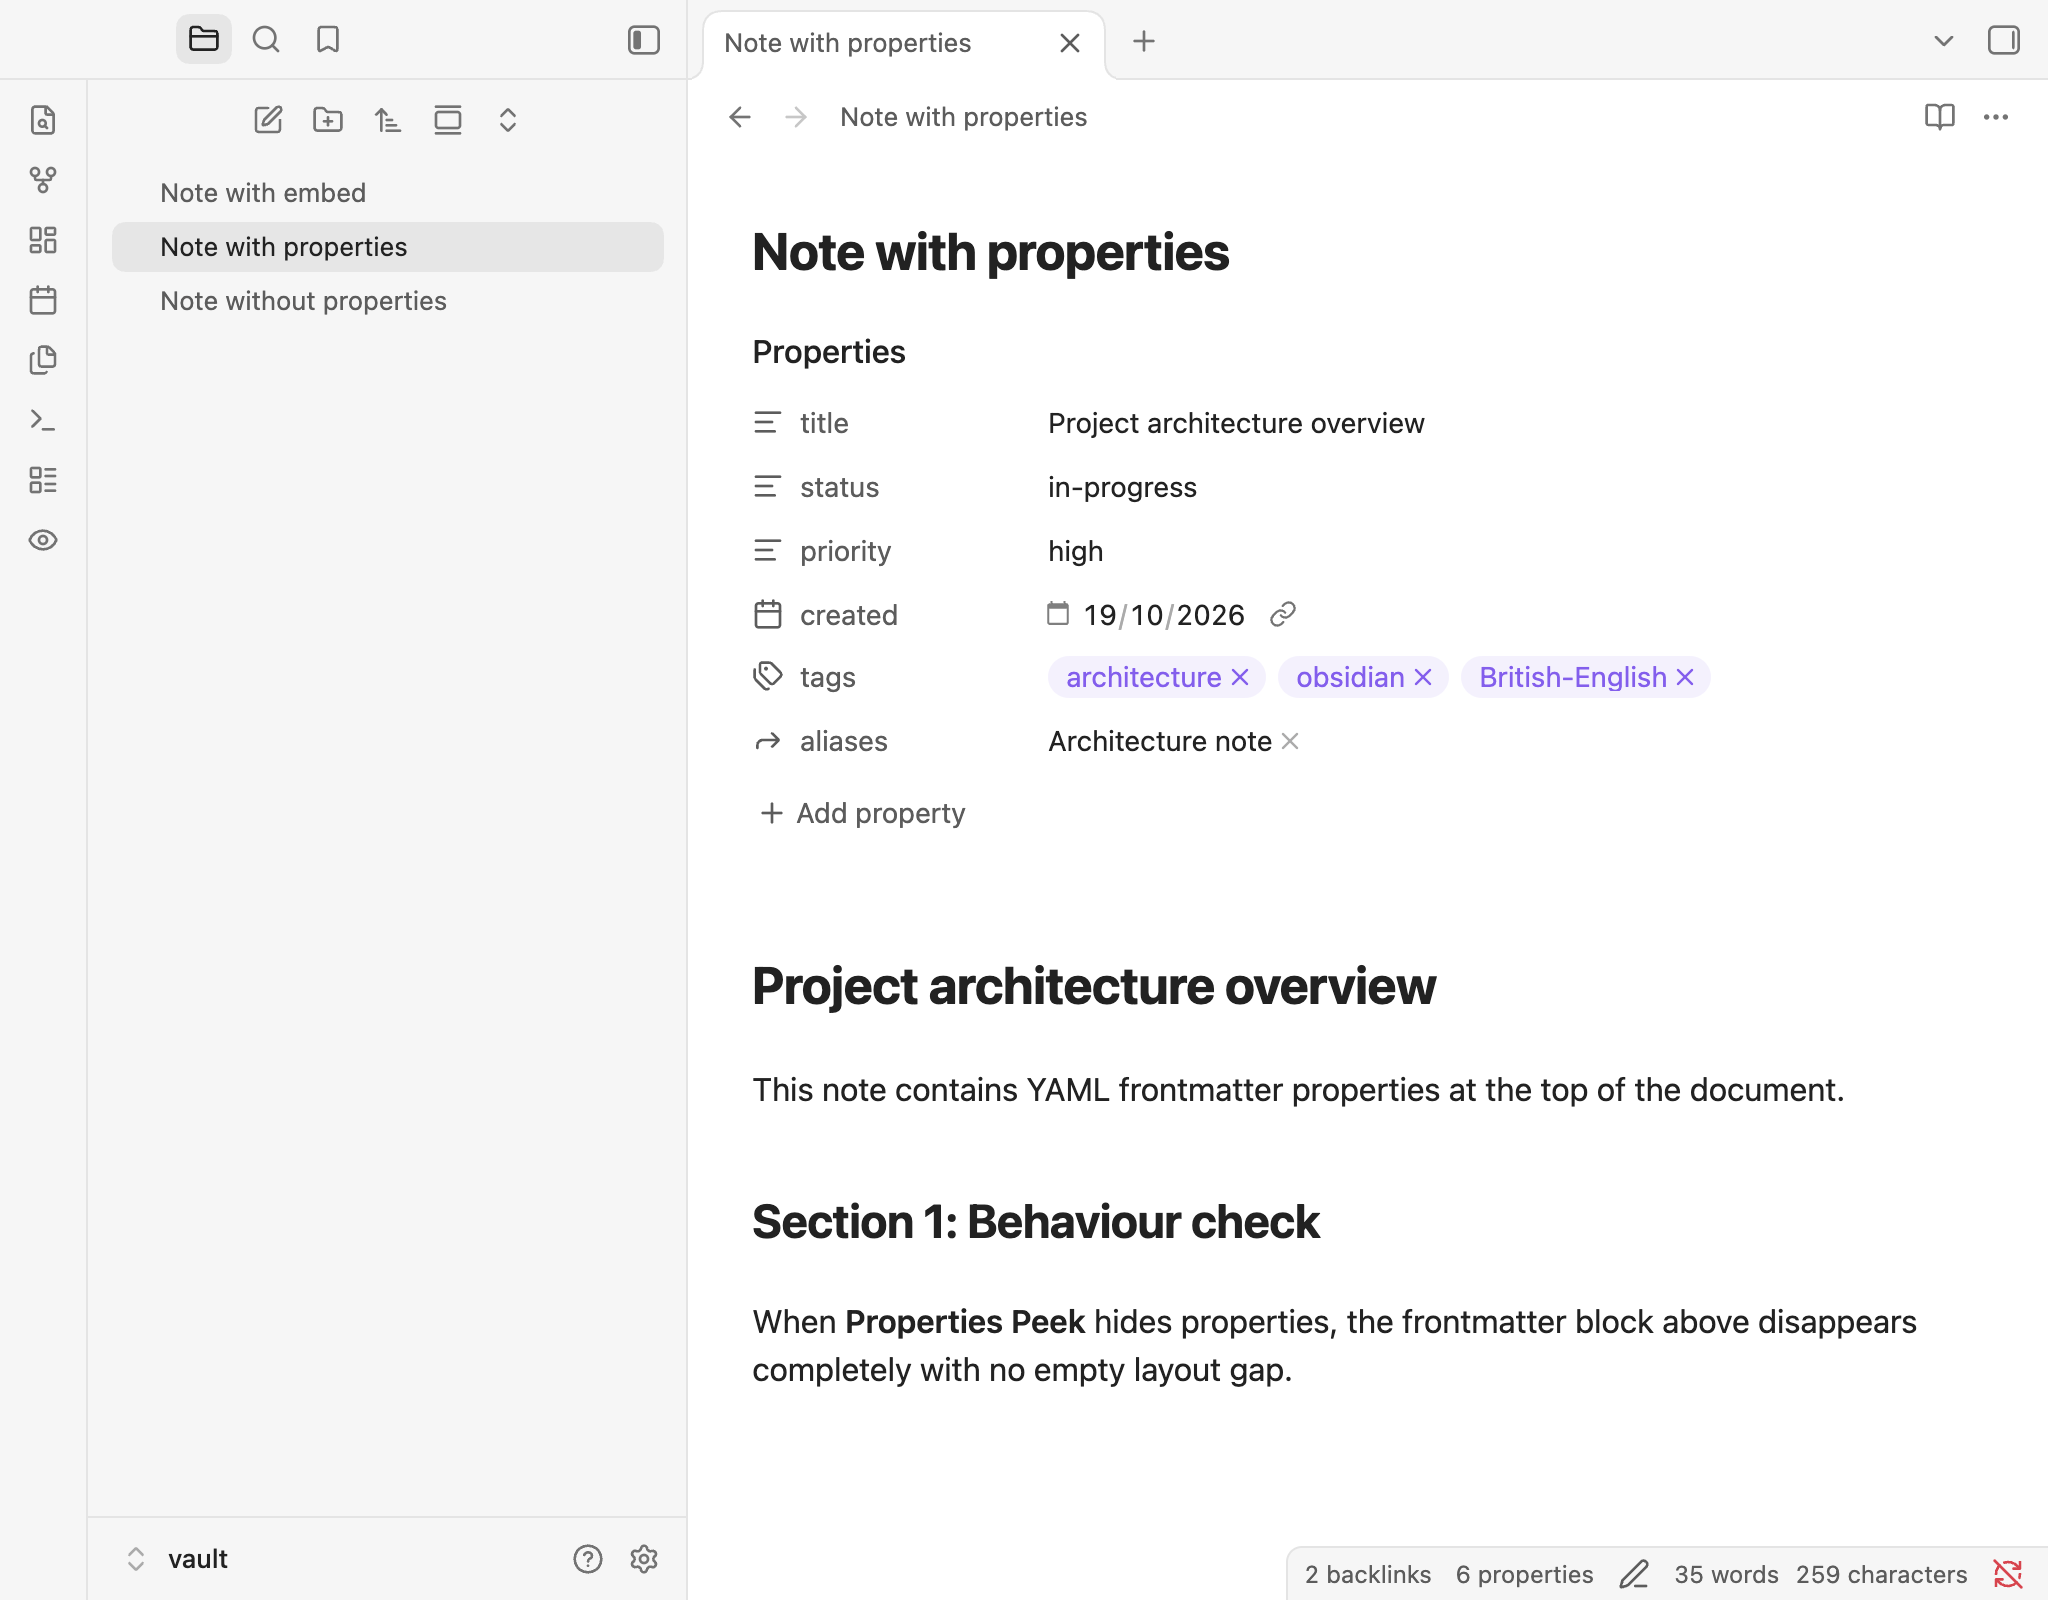
Task: Open daily note calendar ribbon icon
Action: click(x=43, y=300)
